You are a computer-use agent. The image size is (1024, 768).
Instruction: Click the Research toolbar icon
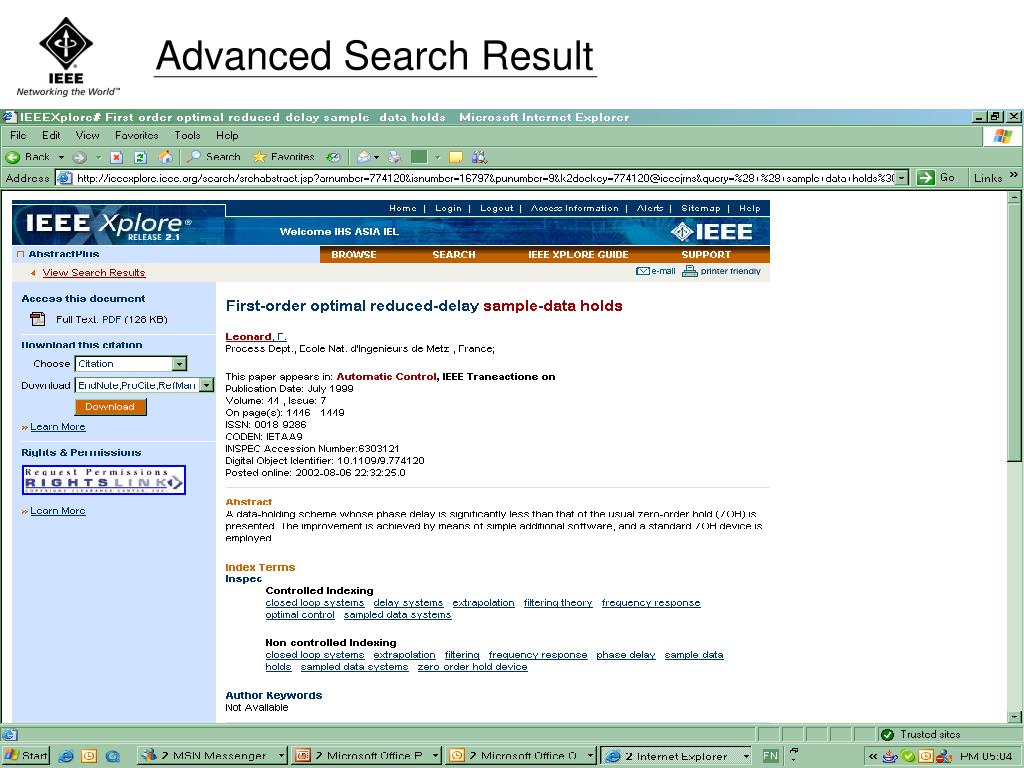(x=480, y=157)
